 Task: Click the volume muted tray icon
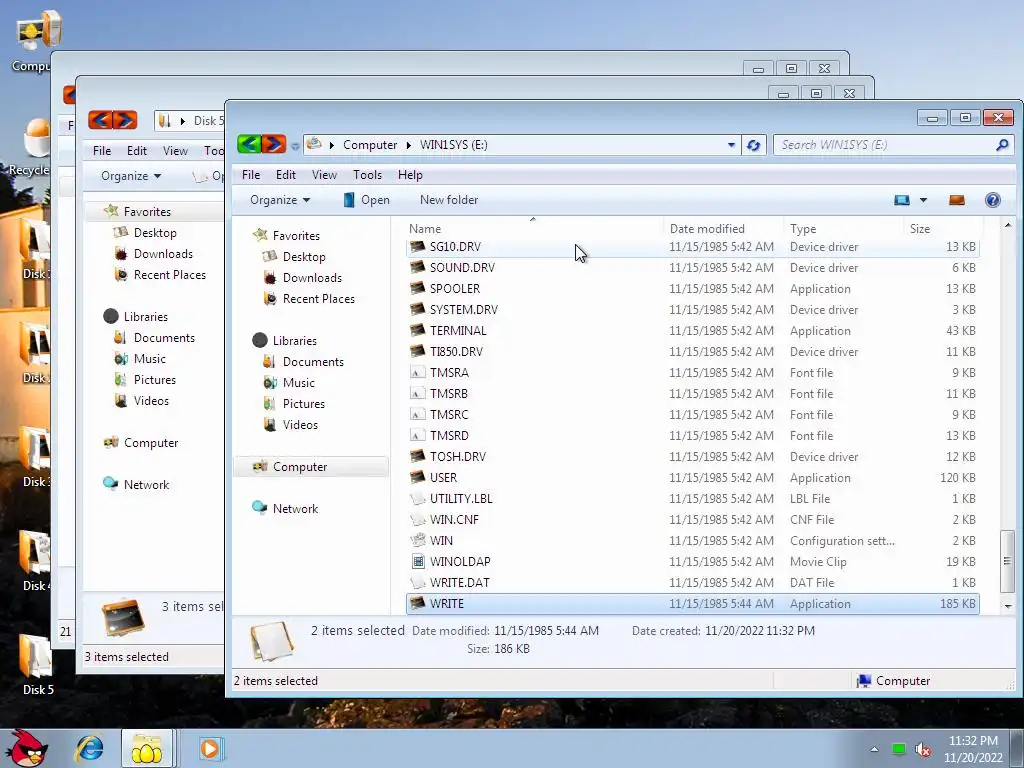pyautogui.click(x=923, y=750)
